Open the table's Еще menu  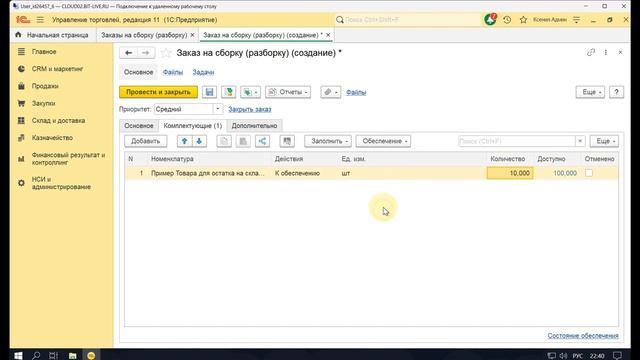click(604, 141)
